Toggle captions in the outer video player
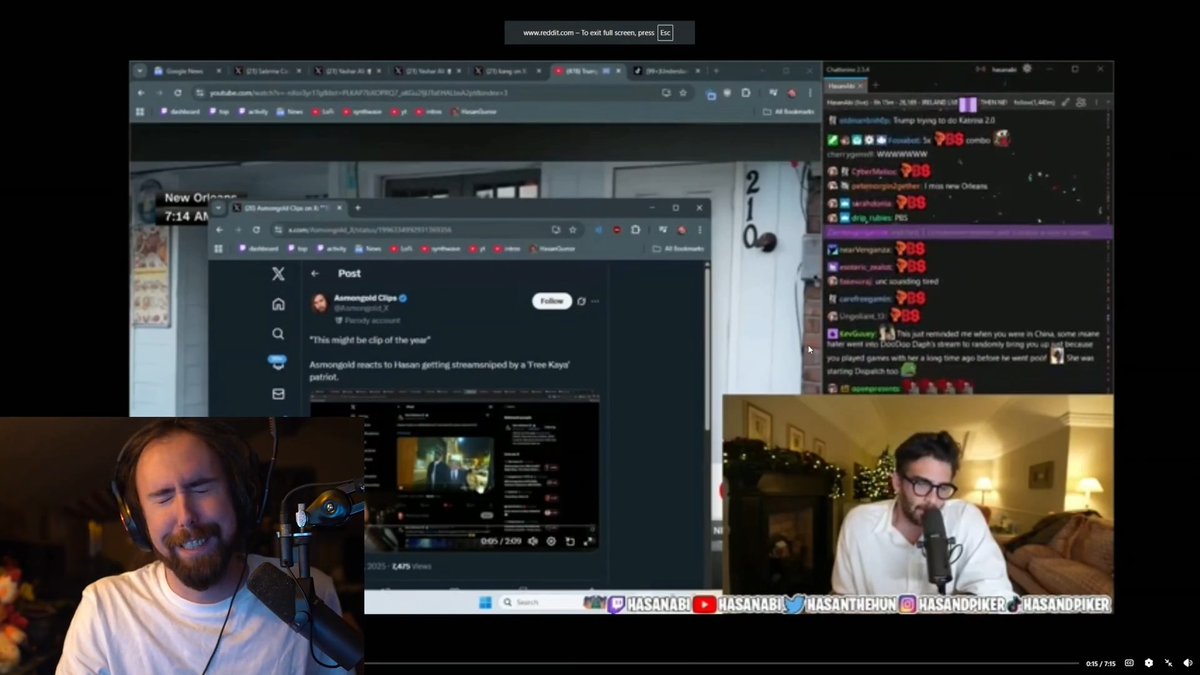Image resolution: width=1200 pixels, height=675 pixels. [1129, 663]
